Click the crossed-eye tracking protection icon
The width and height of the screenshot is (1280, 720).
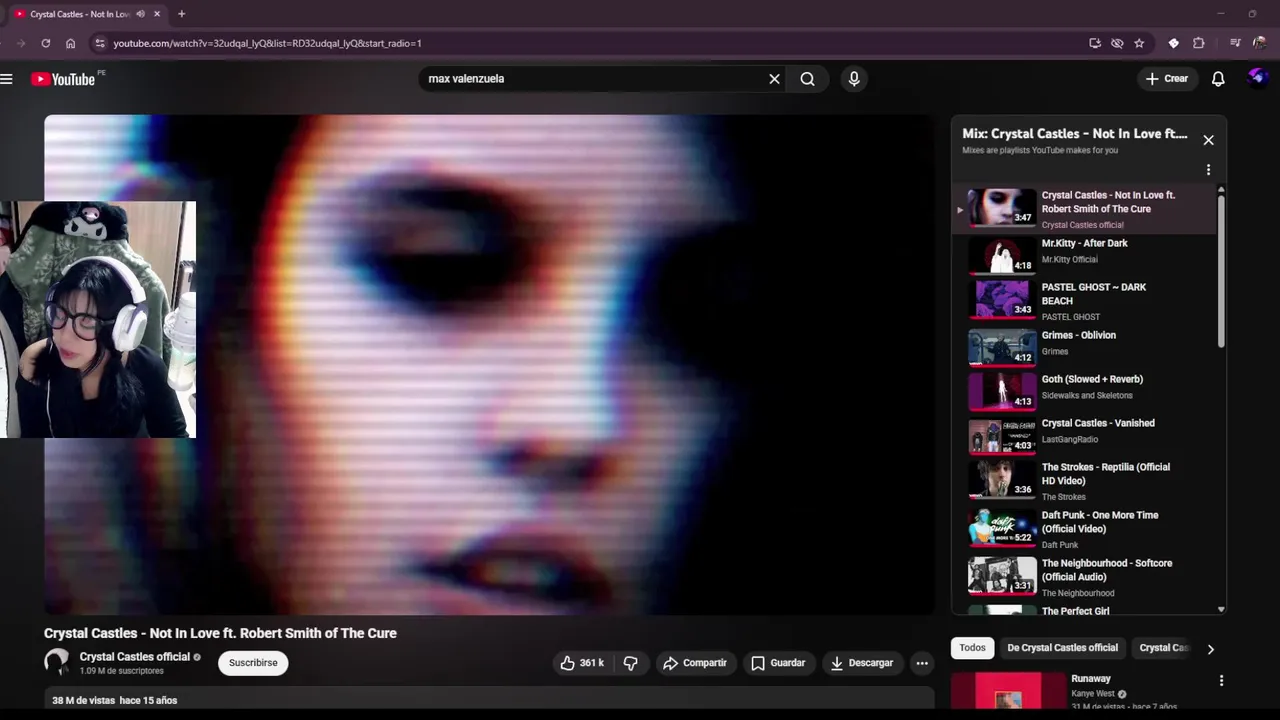click(1117, 43)
